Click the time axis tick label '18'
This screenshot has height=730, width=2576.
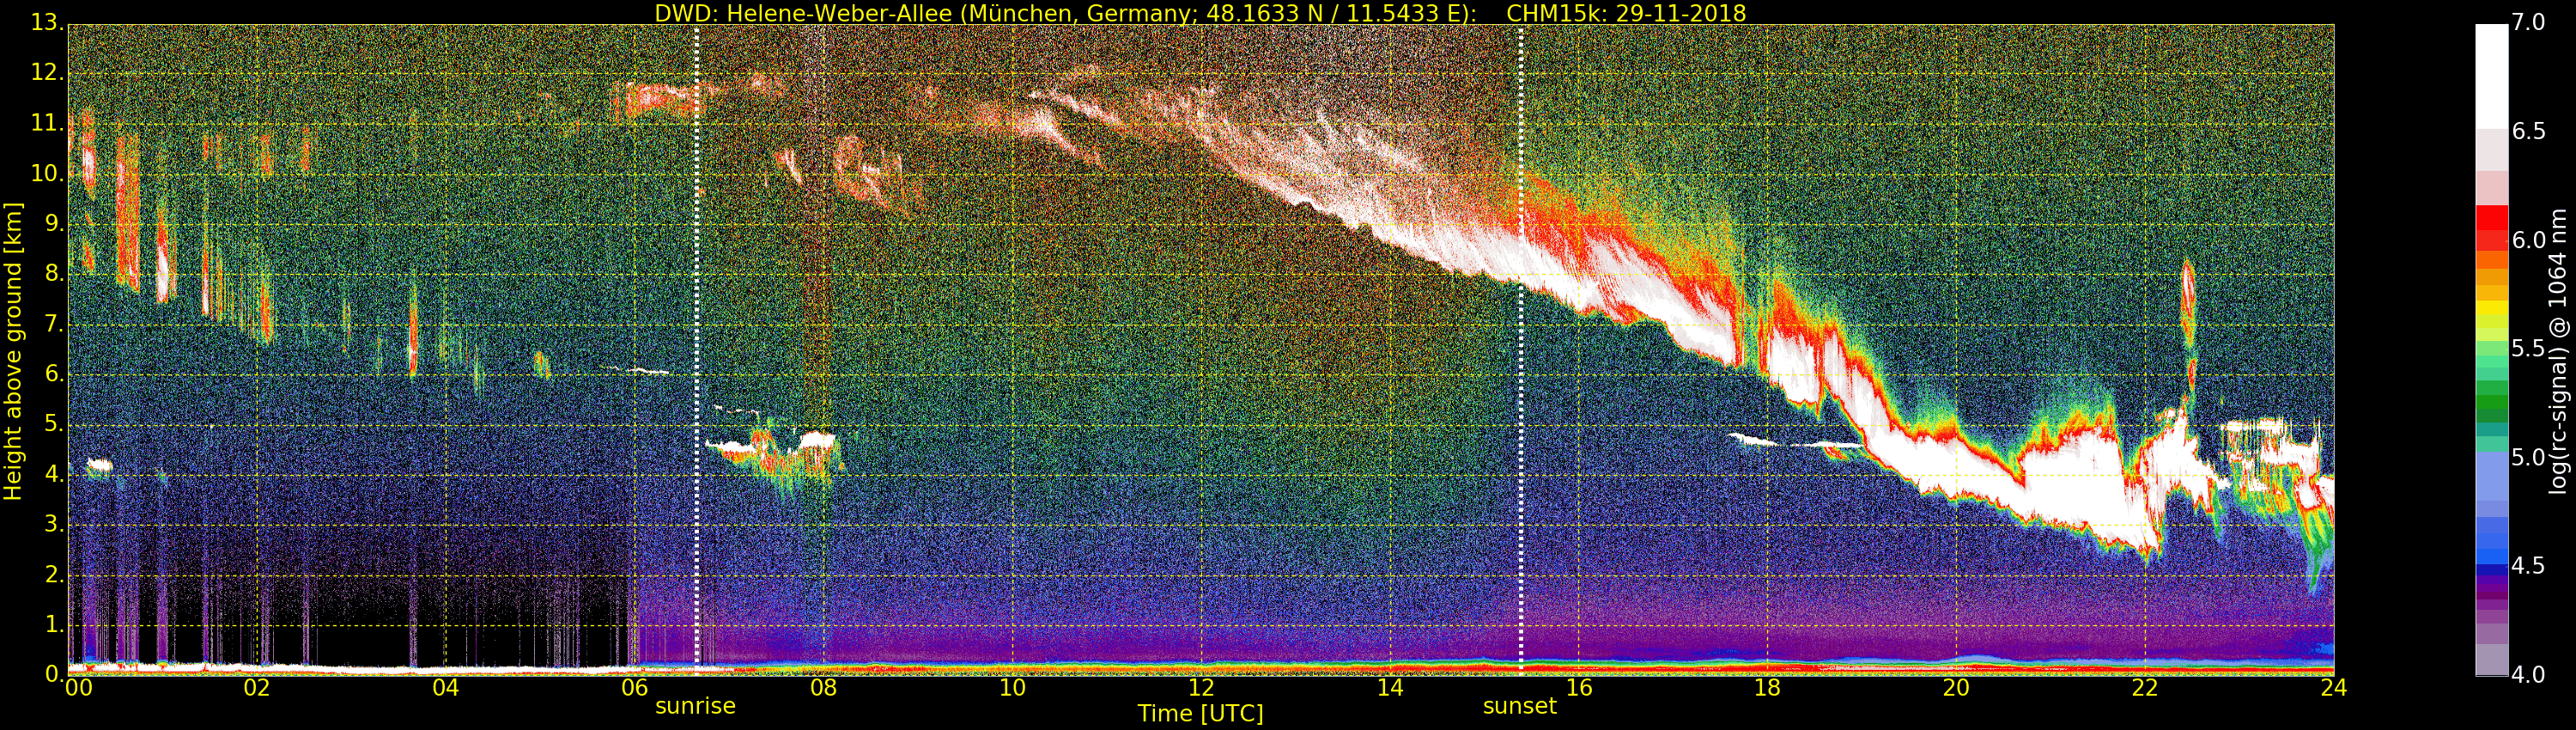(x=1768, y=687)
